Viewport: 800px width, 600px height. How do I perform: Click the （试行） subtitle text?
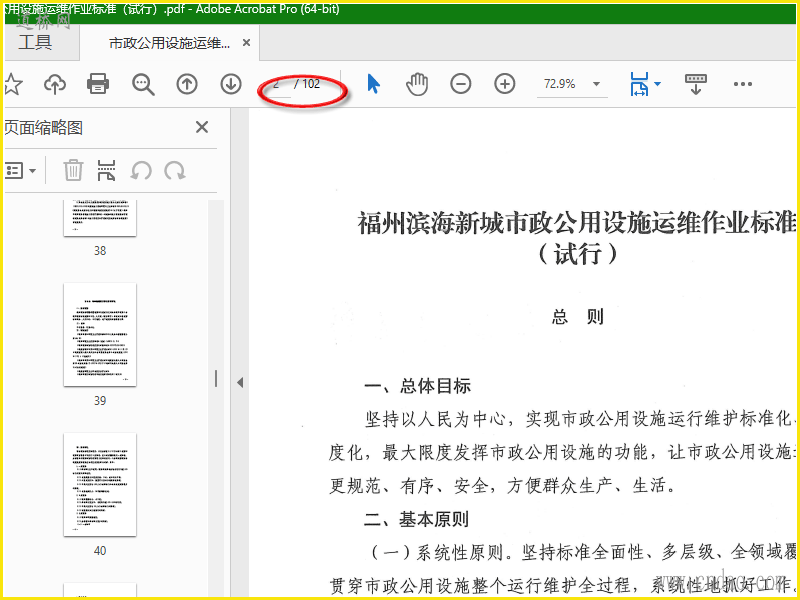[x=578, y=253]
